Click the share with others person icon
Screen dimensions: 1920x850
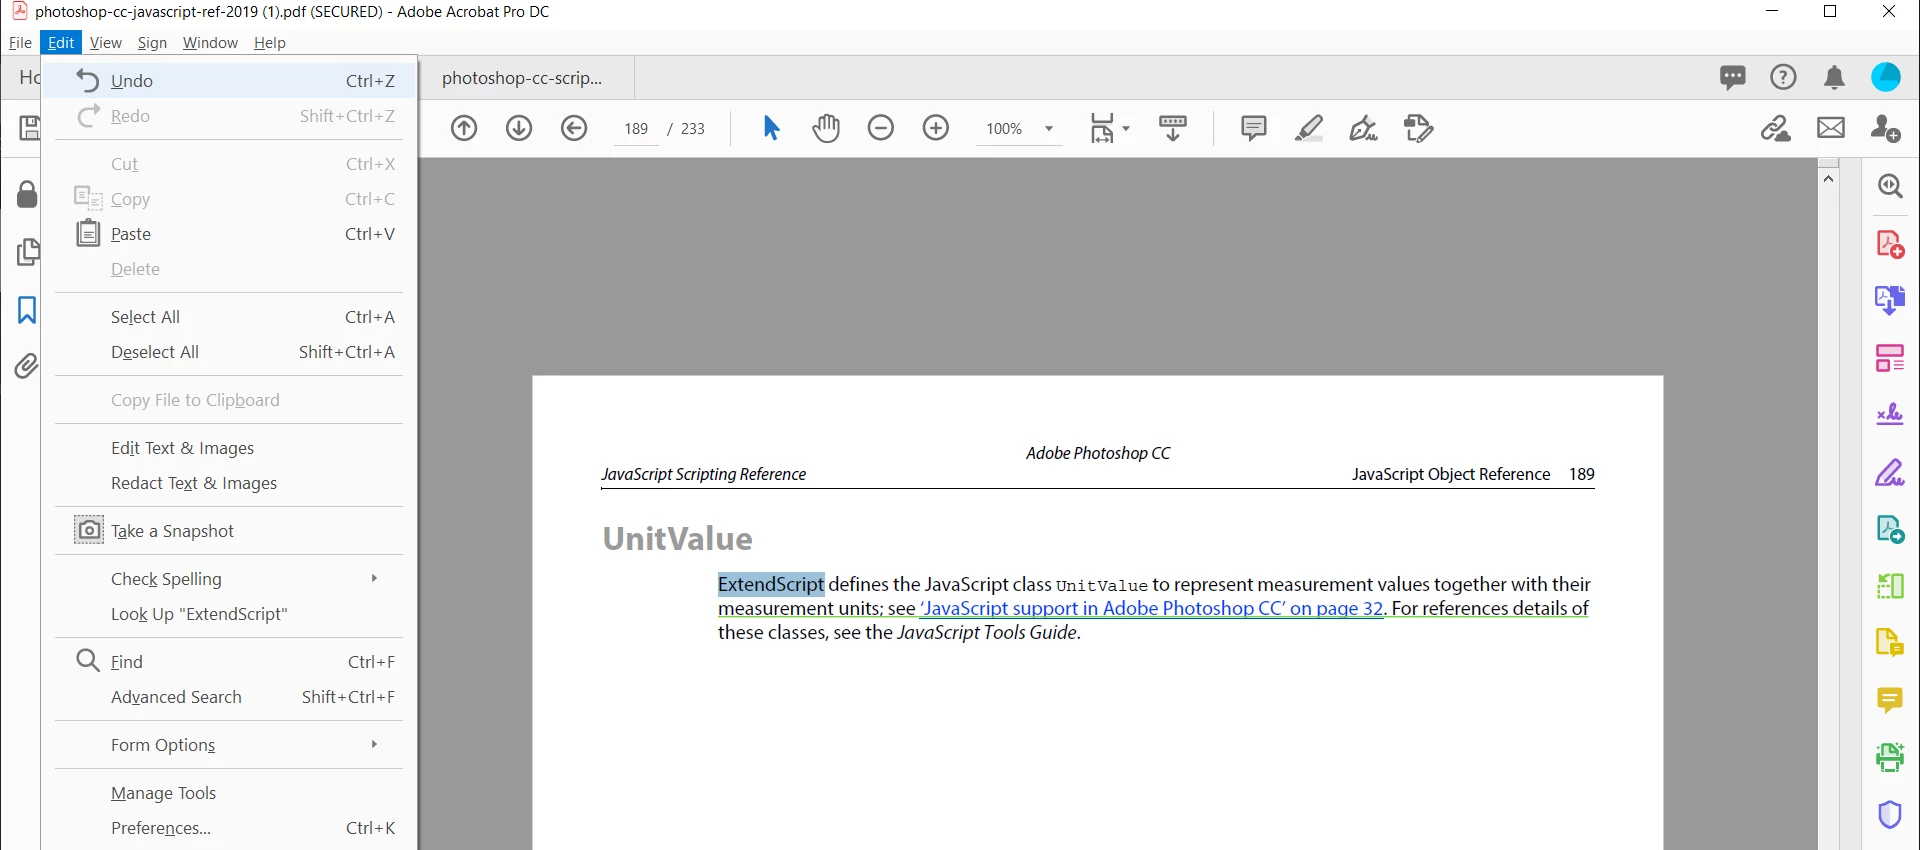click(1886, 128)
